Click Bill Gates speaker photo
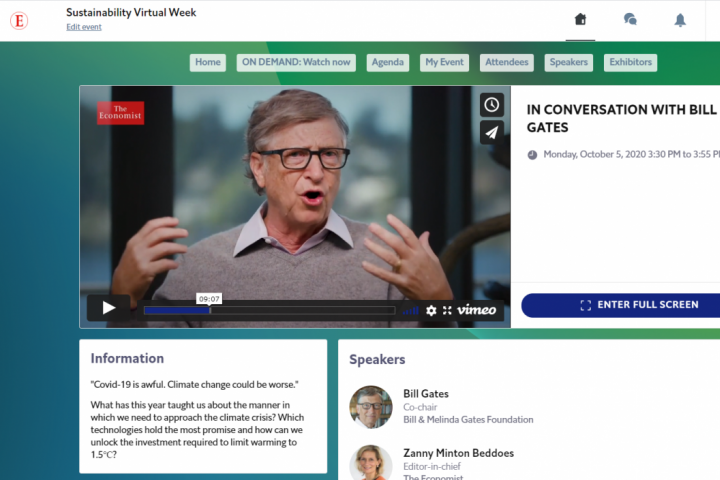The width and height of the screenshot is (720, 480). pyautogui.click(x=371, y=407)
